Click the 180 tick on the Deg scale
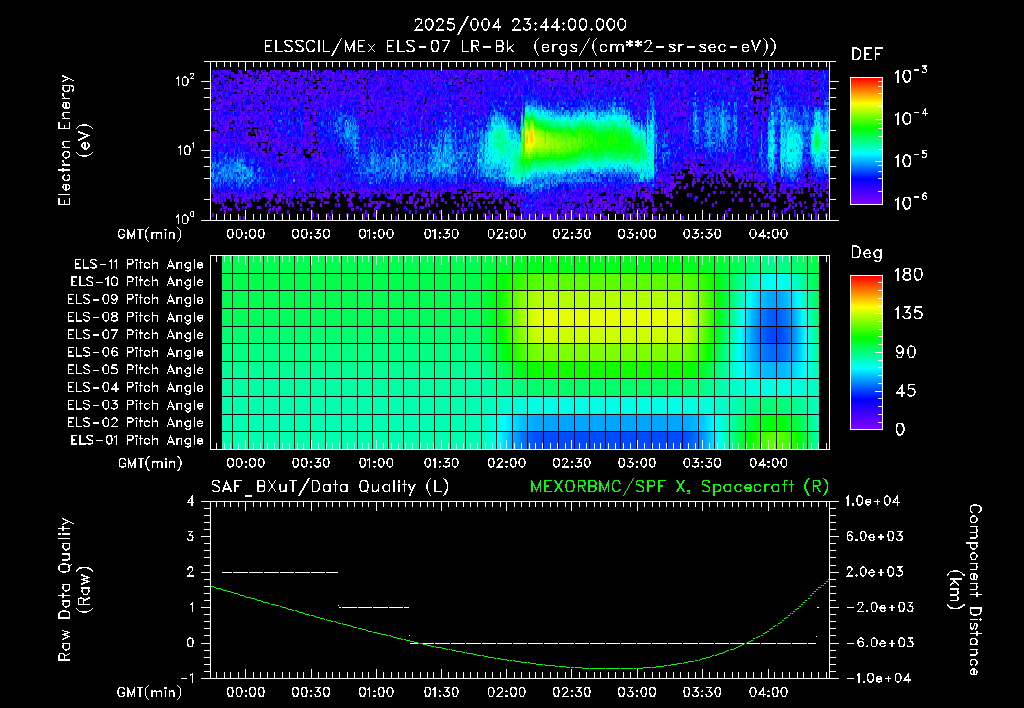 pos(908,275)
